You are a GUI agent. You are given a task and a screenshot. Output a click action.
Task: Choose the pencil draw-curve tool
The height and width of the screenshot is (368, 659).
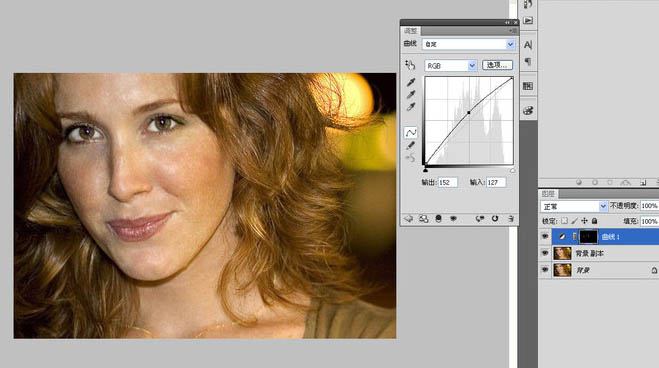[x=411, y=145]
